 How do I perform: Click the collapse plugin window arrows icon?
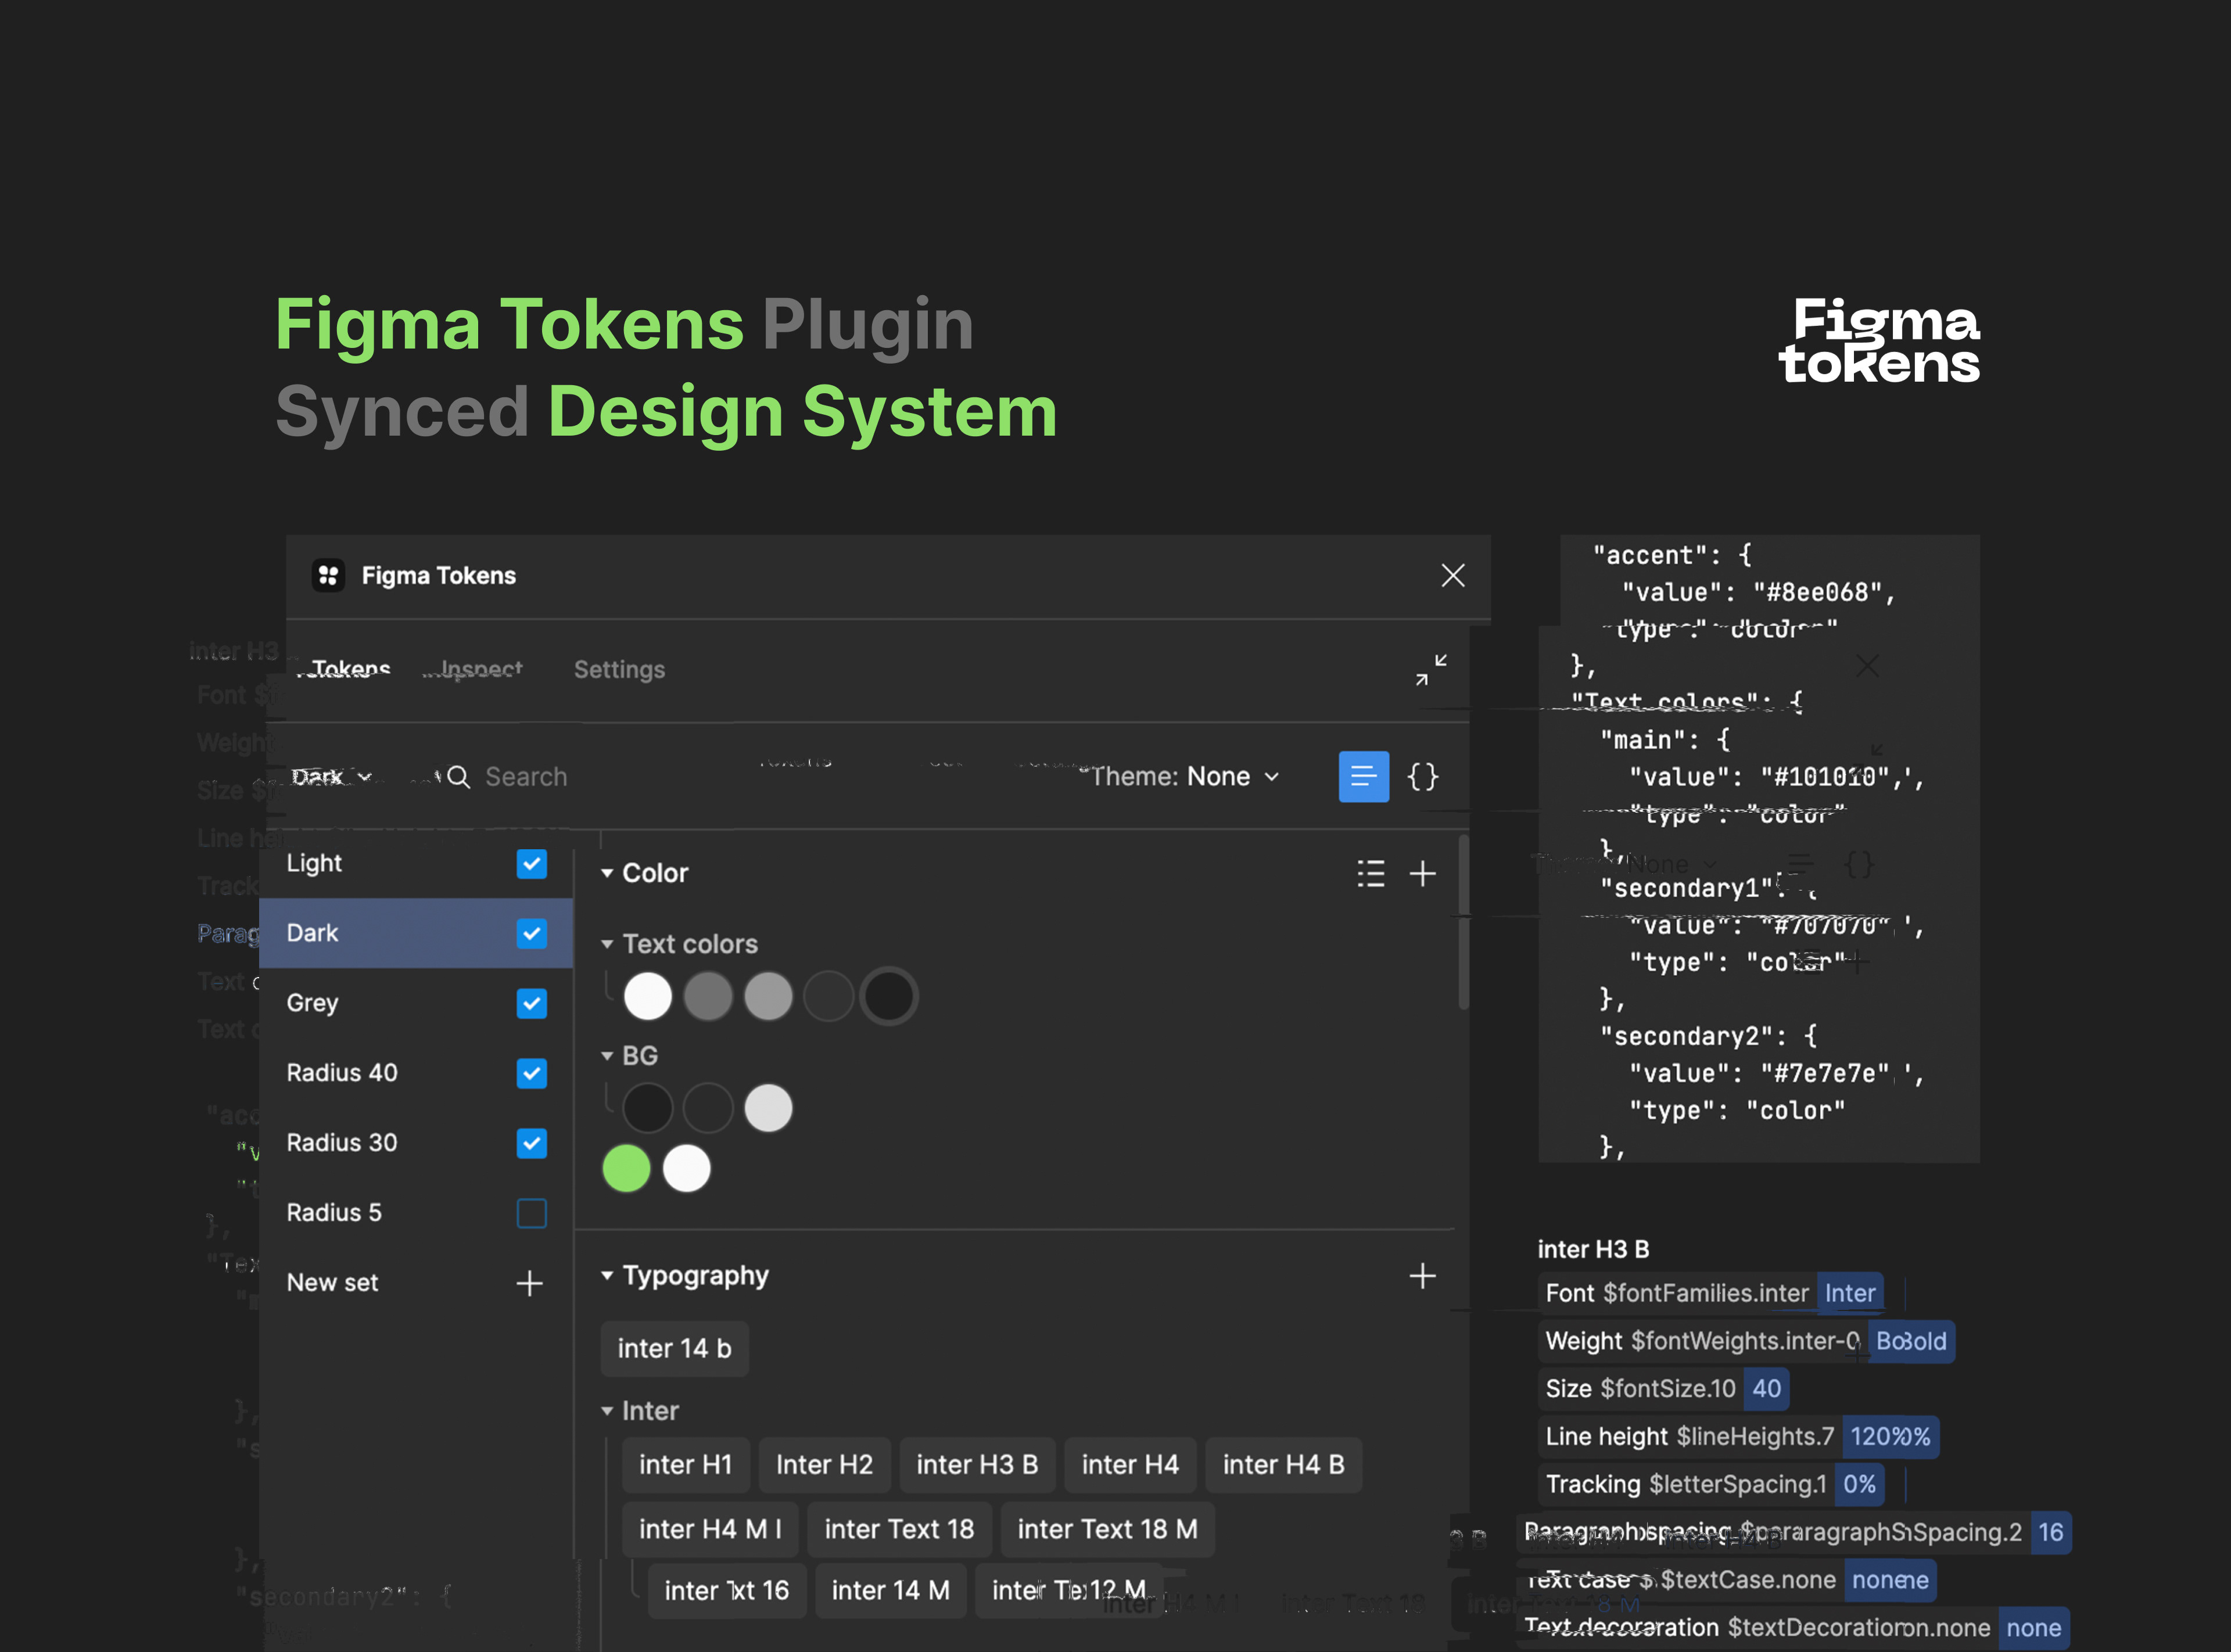pyautogui.click(x=1431, y=670)
